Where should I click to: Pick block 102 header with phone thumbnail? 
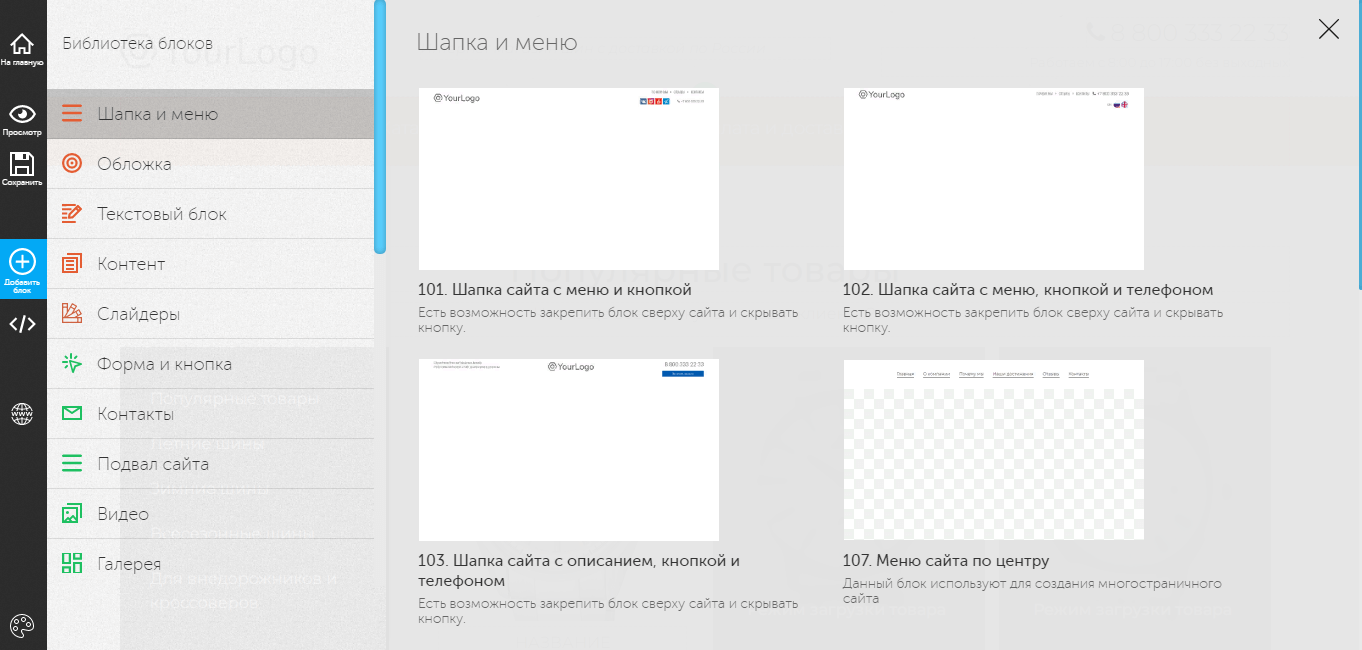pyautogui.click(x=993, y=179)
